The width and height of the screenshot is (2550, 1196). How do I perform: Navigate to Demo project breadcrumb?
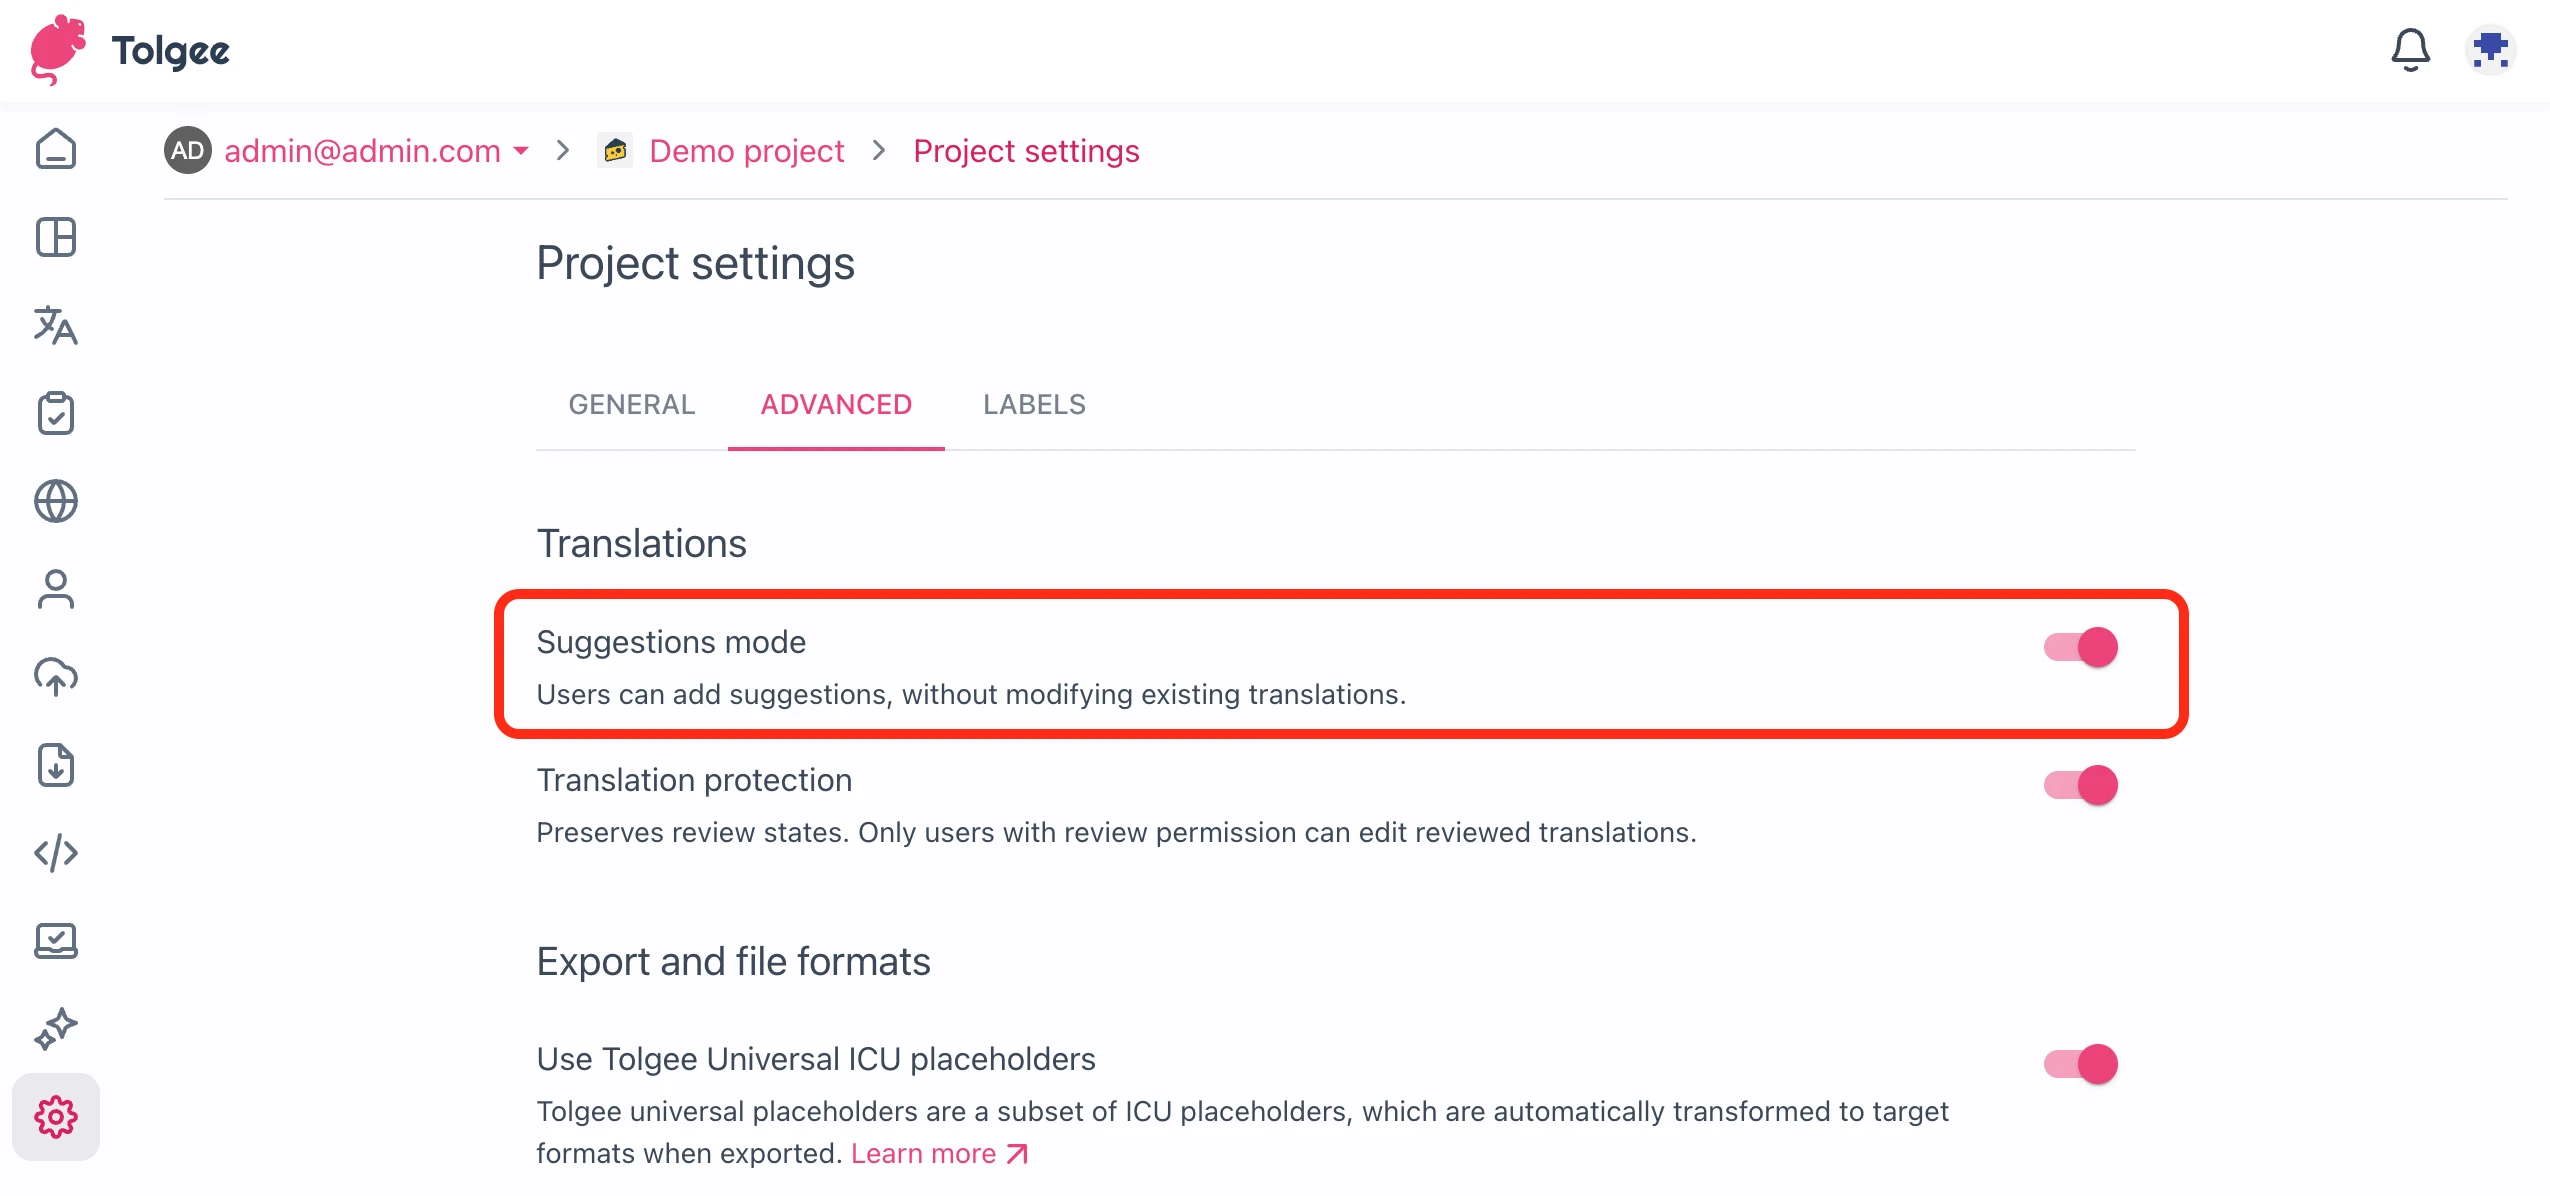(746, 151)
